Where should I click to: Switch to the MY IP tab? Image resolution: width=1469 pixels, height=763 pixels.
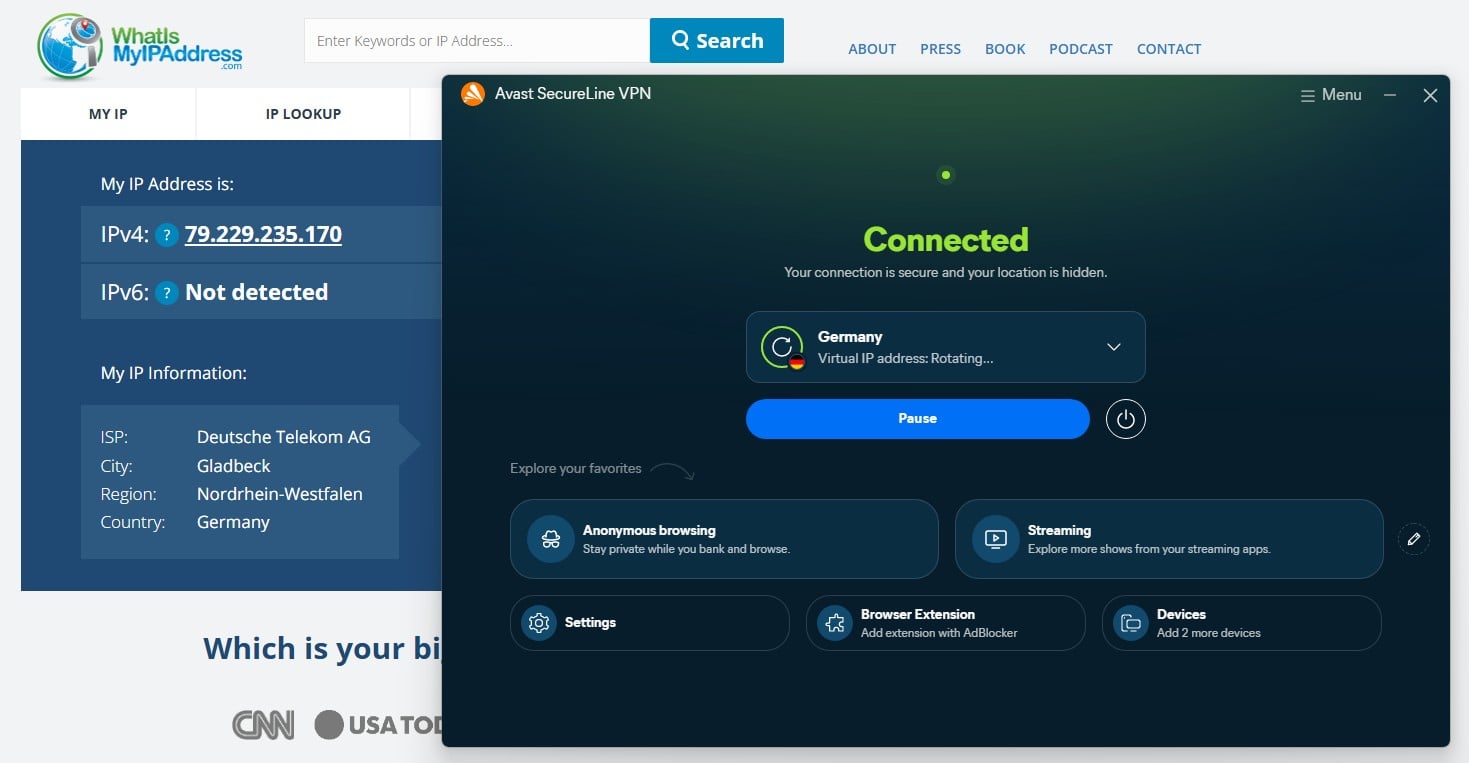(108, 114)
